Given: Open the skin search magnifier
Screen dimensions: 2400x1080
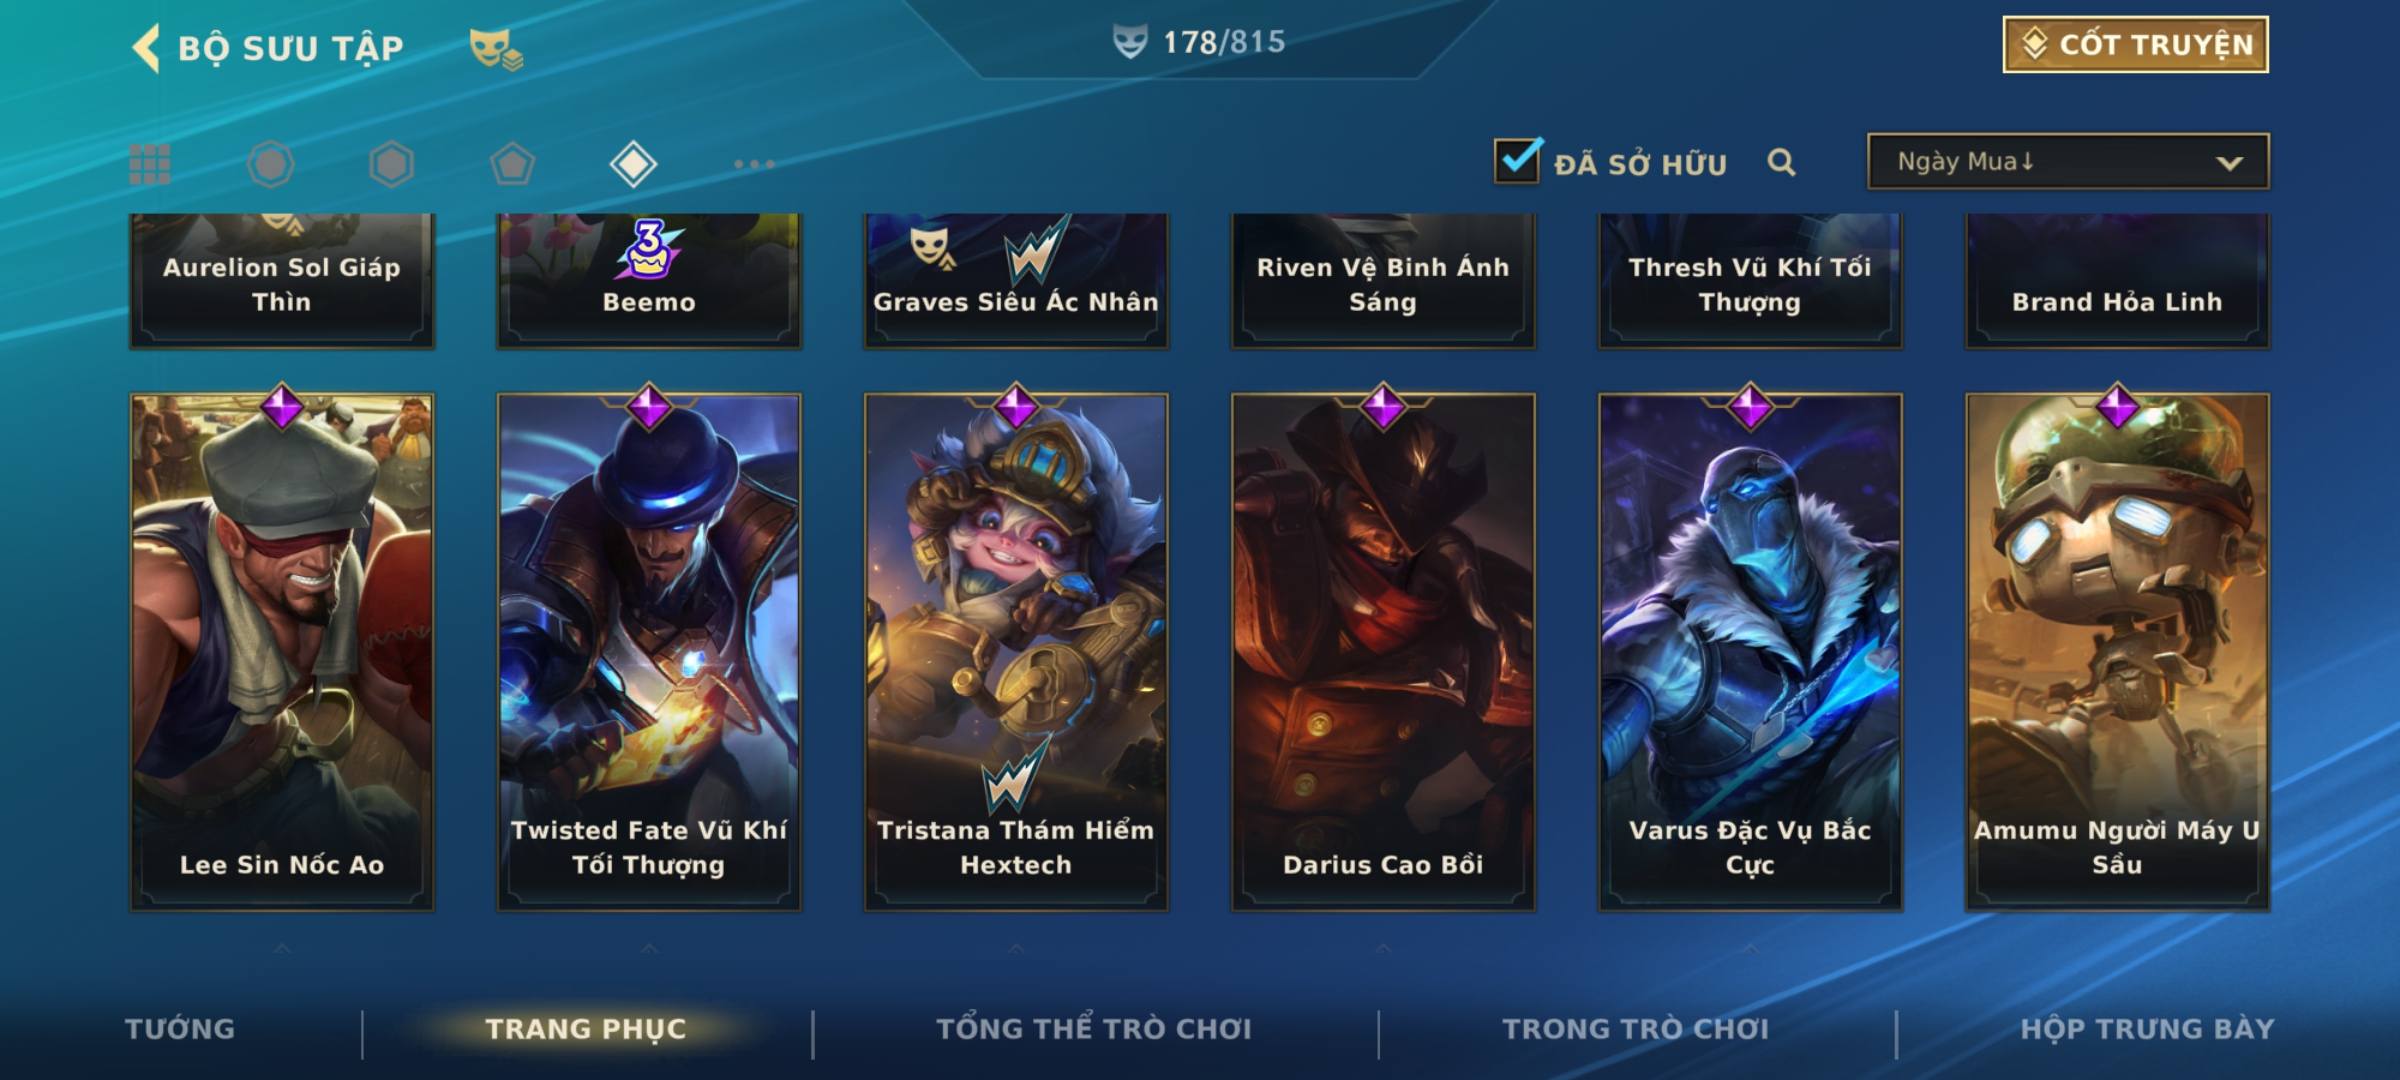Looking at the screenshot, I should [x=1781, y=162].
